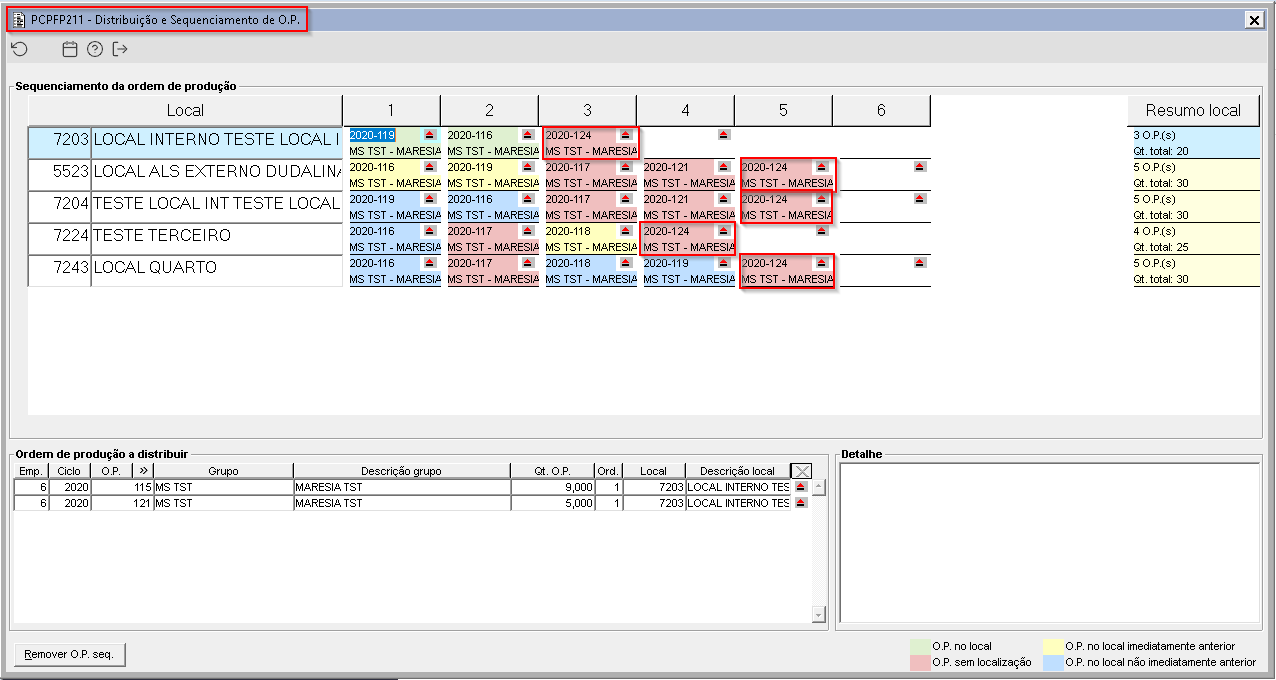Click the Ciclo column header
Screen dimensions: 1276x680
(x=70, y=471)
